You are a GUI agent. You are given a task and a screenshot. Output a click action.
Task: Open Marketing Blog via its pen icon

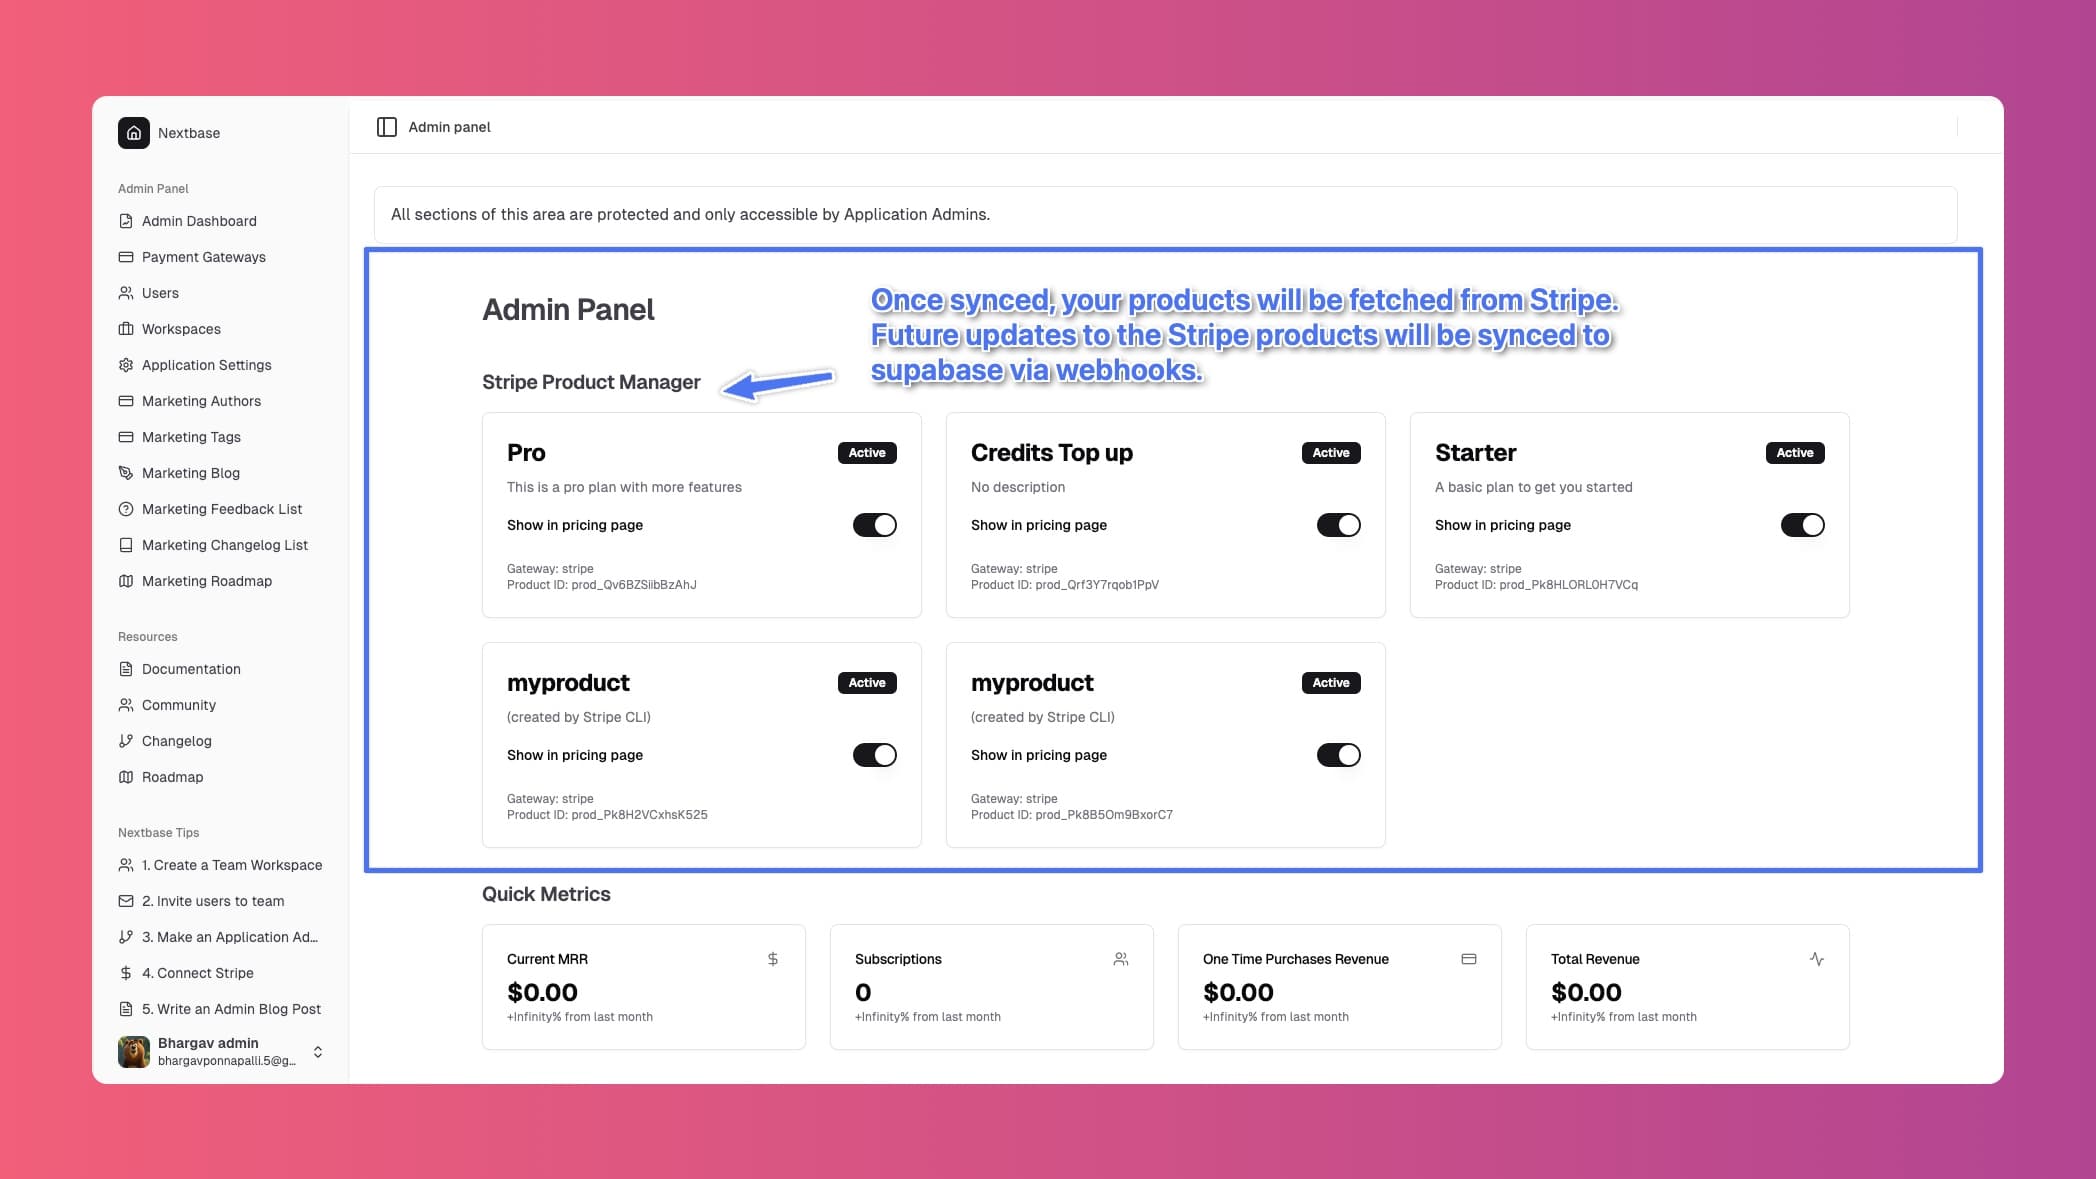(x=125, y=472)
